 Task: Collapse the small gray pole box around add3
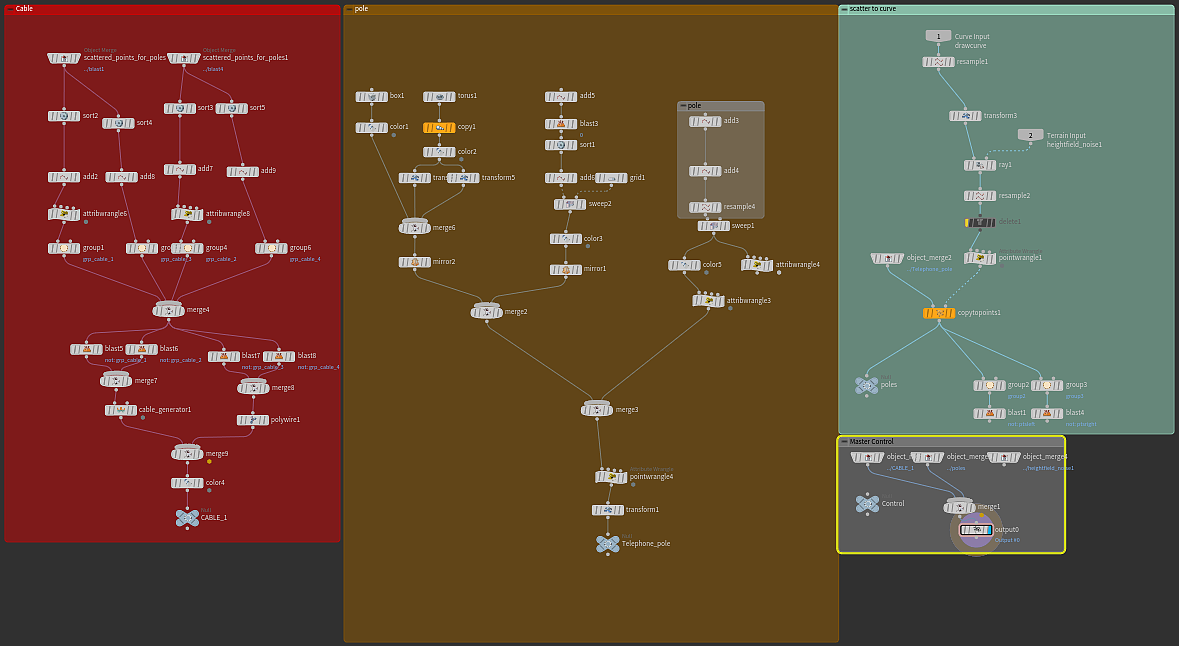coord(683,106)
